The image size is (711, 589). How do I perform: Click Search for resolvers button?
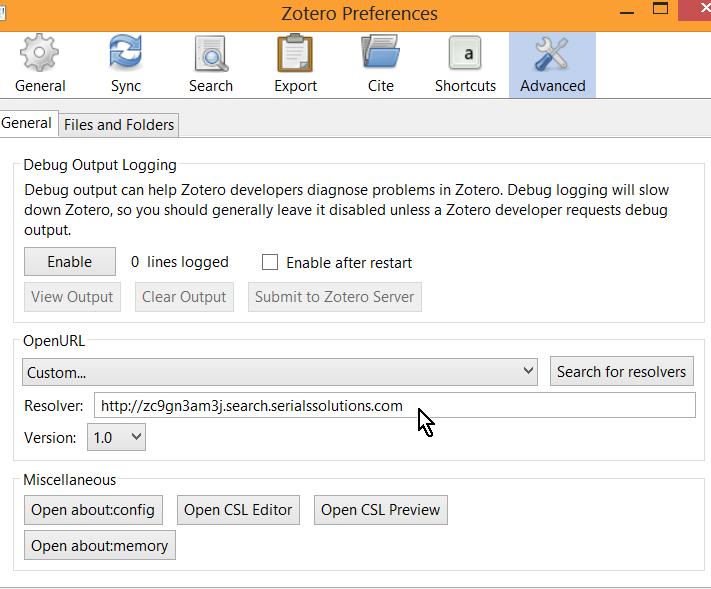tap(622, 372)
